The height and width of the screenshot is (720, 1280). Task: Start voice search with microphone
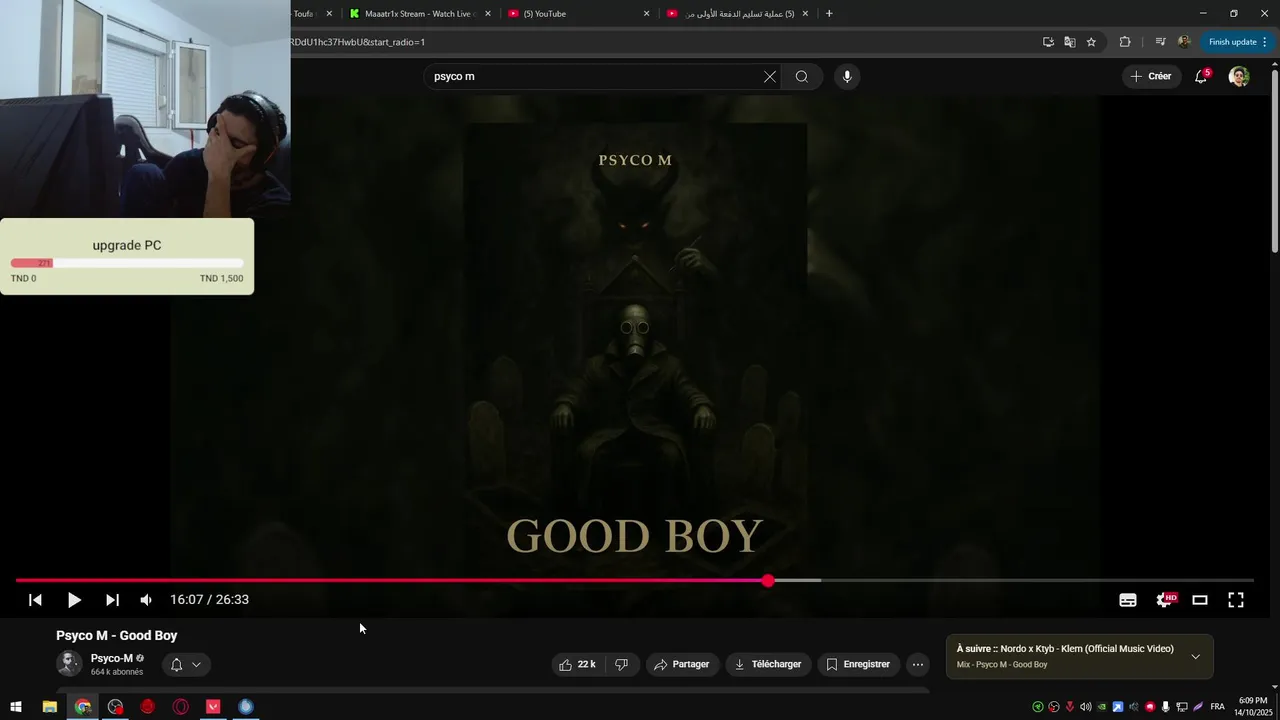pyautogui.click(x=847, y=77)
